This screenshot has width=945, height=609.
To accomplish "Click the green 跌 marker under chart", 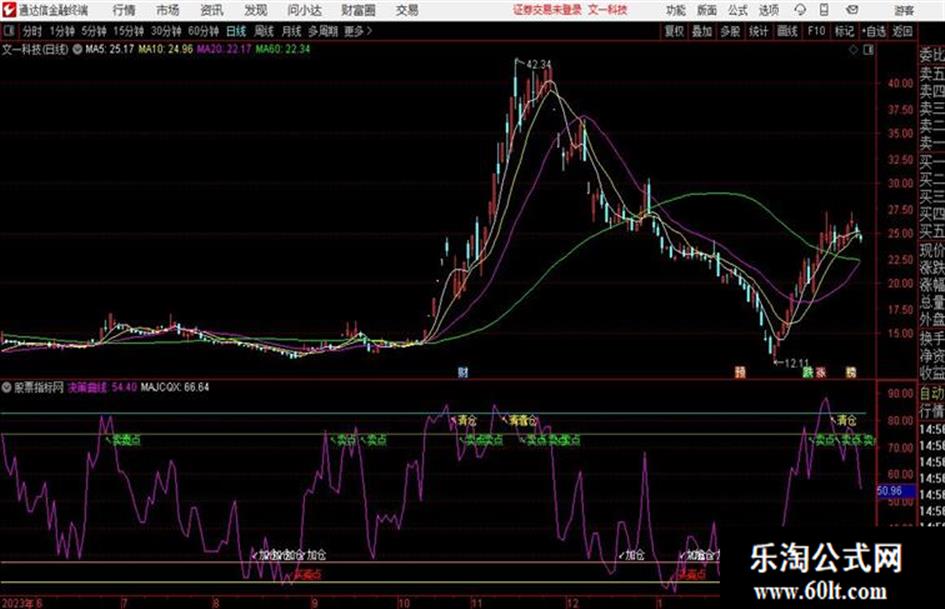I will pyautogui.click(x=808, y=372).
